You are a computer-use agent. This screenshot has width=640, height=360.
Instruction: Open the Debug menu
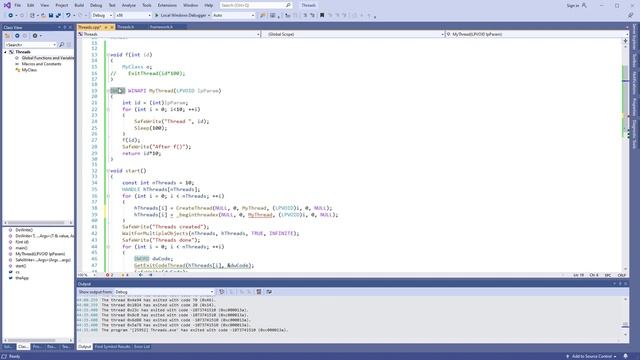click(96, 5)
